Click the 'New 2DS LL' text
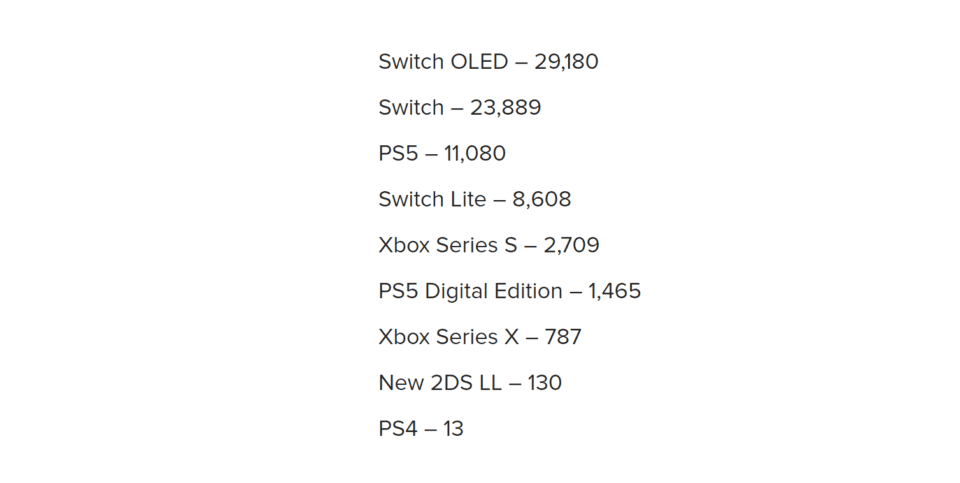The width and height of the screenshot is (960, 483). [440, 383]
